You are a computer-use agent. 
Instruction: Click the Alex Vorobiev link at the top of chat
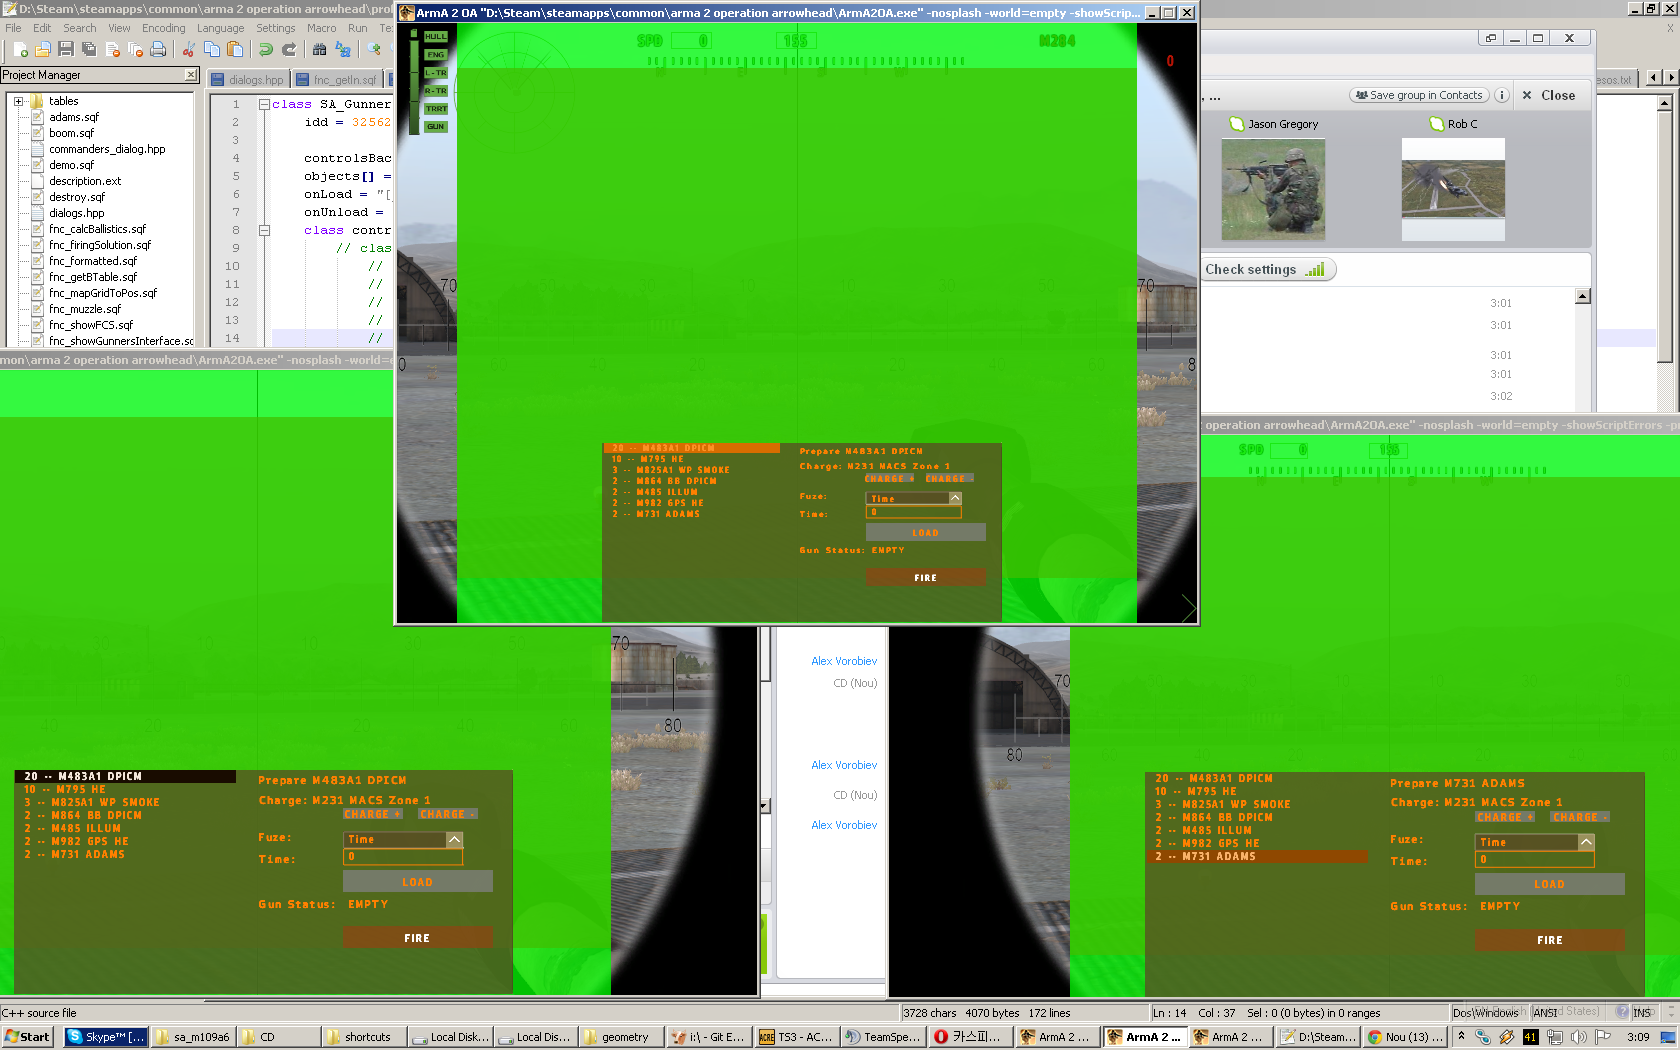[x=844, y=661]
